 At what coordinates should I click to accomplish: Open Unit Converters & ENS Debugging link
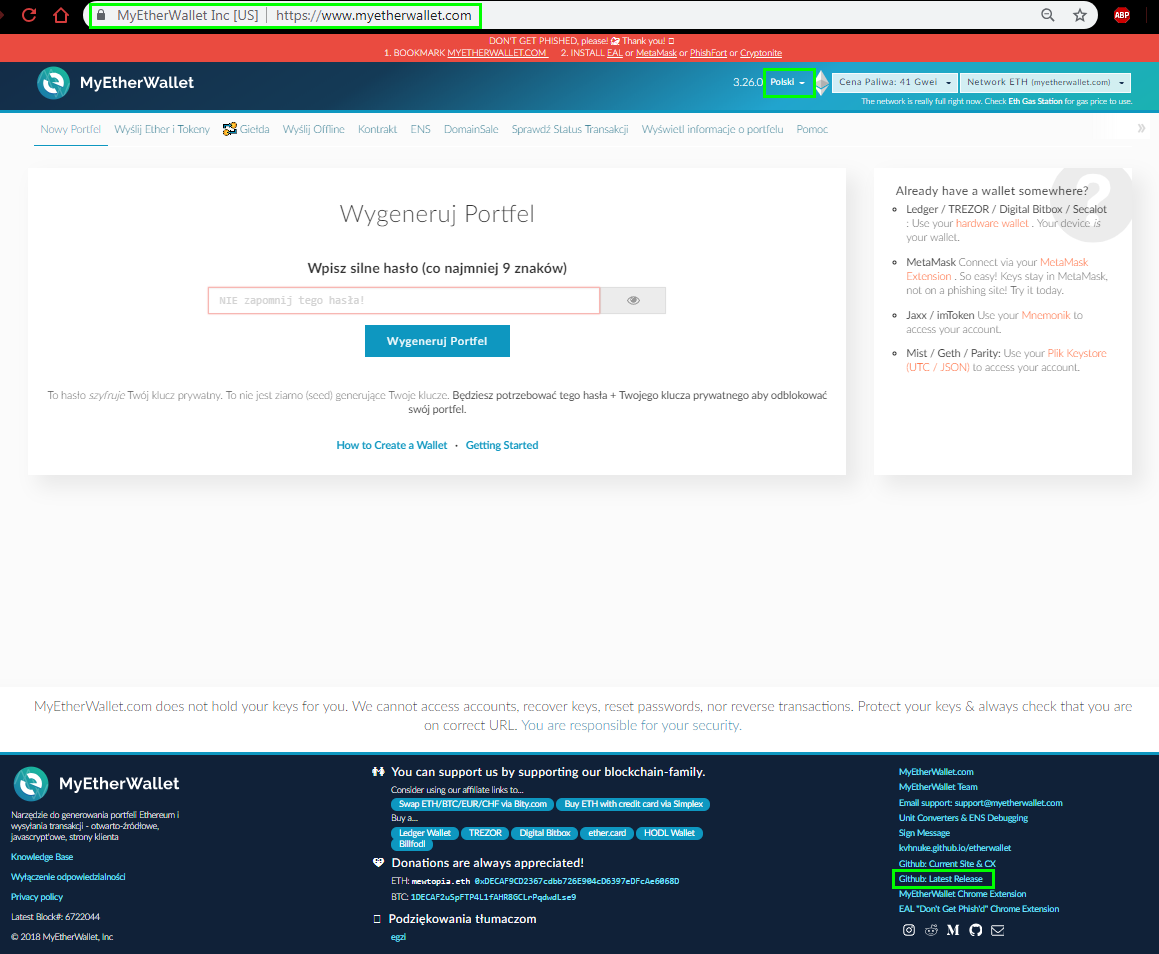point(963,818)
